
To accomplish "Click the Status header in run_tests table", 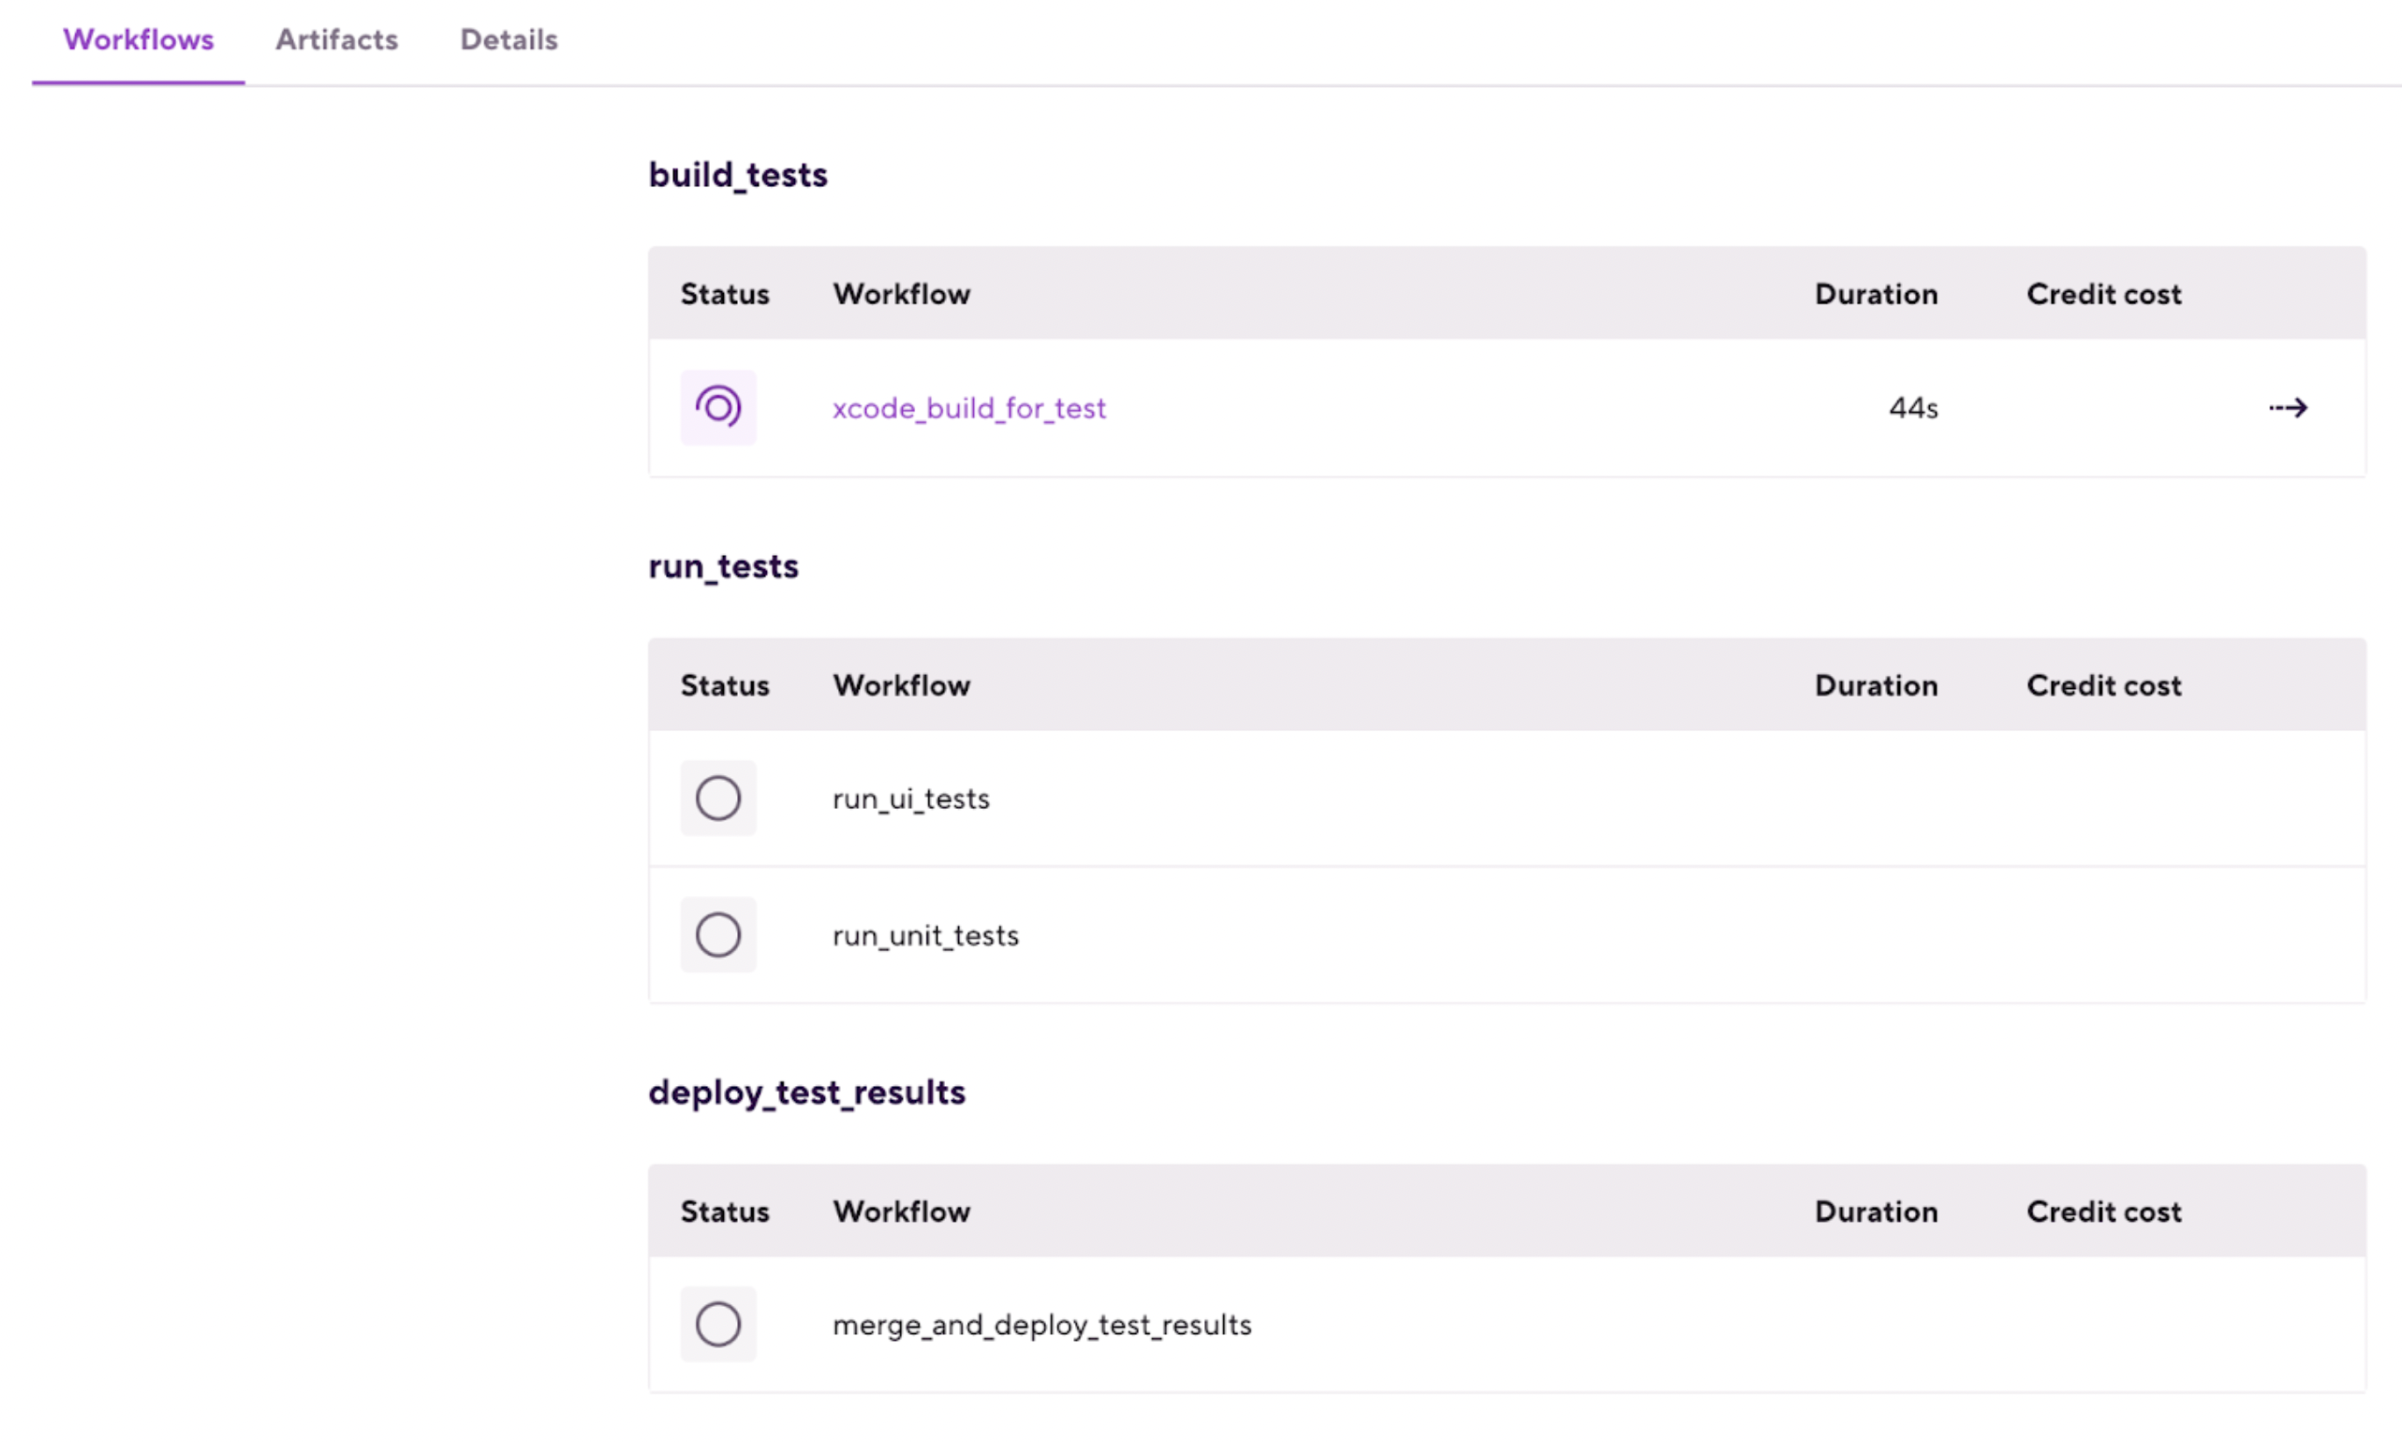I will coord(725,686).
